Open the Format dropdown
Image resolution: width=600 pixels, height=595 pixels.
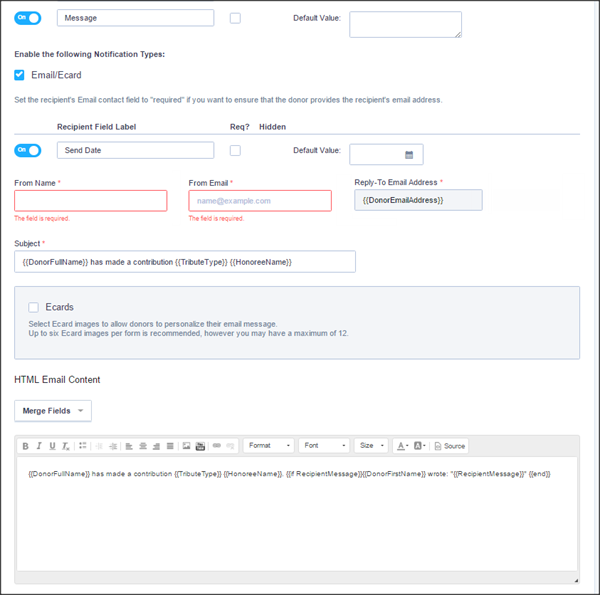[269, 445]
